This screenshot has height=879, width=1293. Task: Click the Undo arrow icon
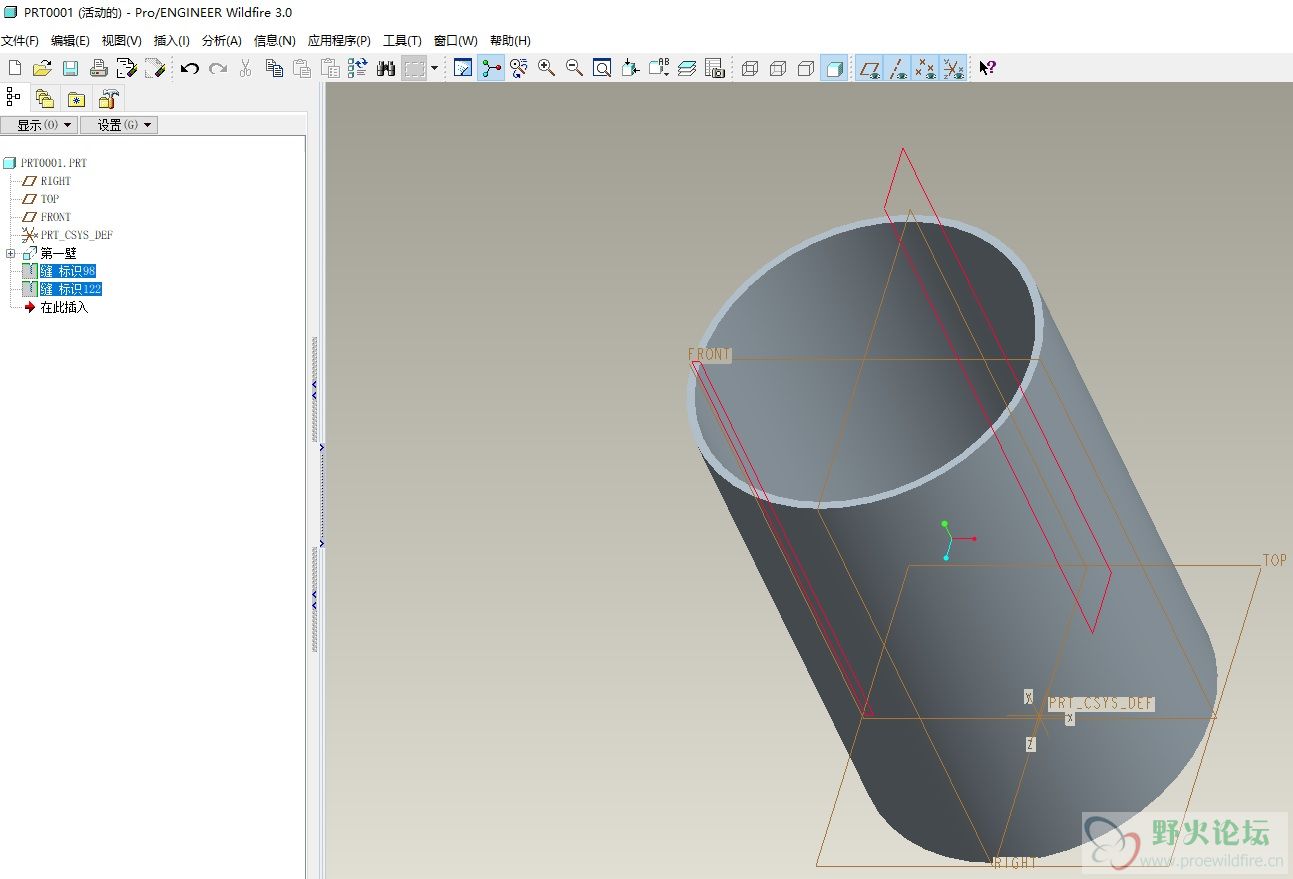tap(190, 68)
